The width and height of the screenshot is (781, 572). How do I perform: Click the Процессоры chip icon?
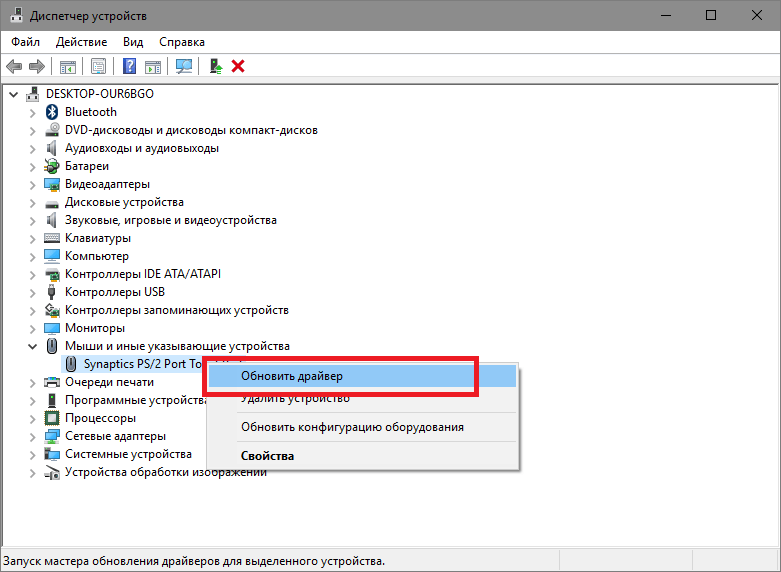click(52, 418)
